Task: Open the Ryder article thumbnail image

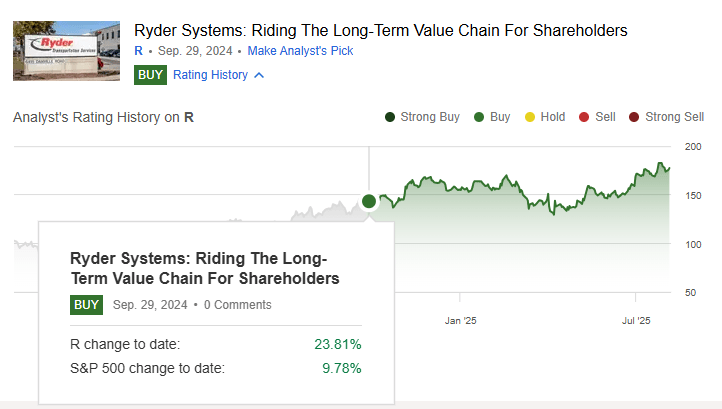Action: pyautogui.click(x=68, y=52)
